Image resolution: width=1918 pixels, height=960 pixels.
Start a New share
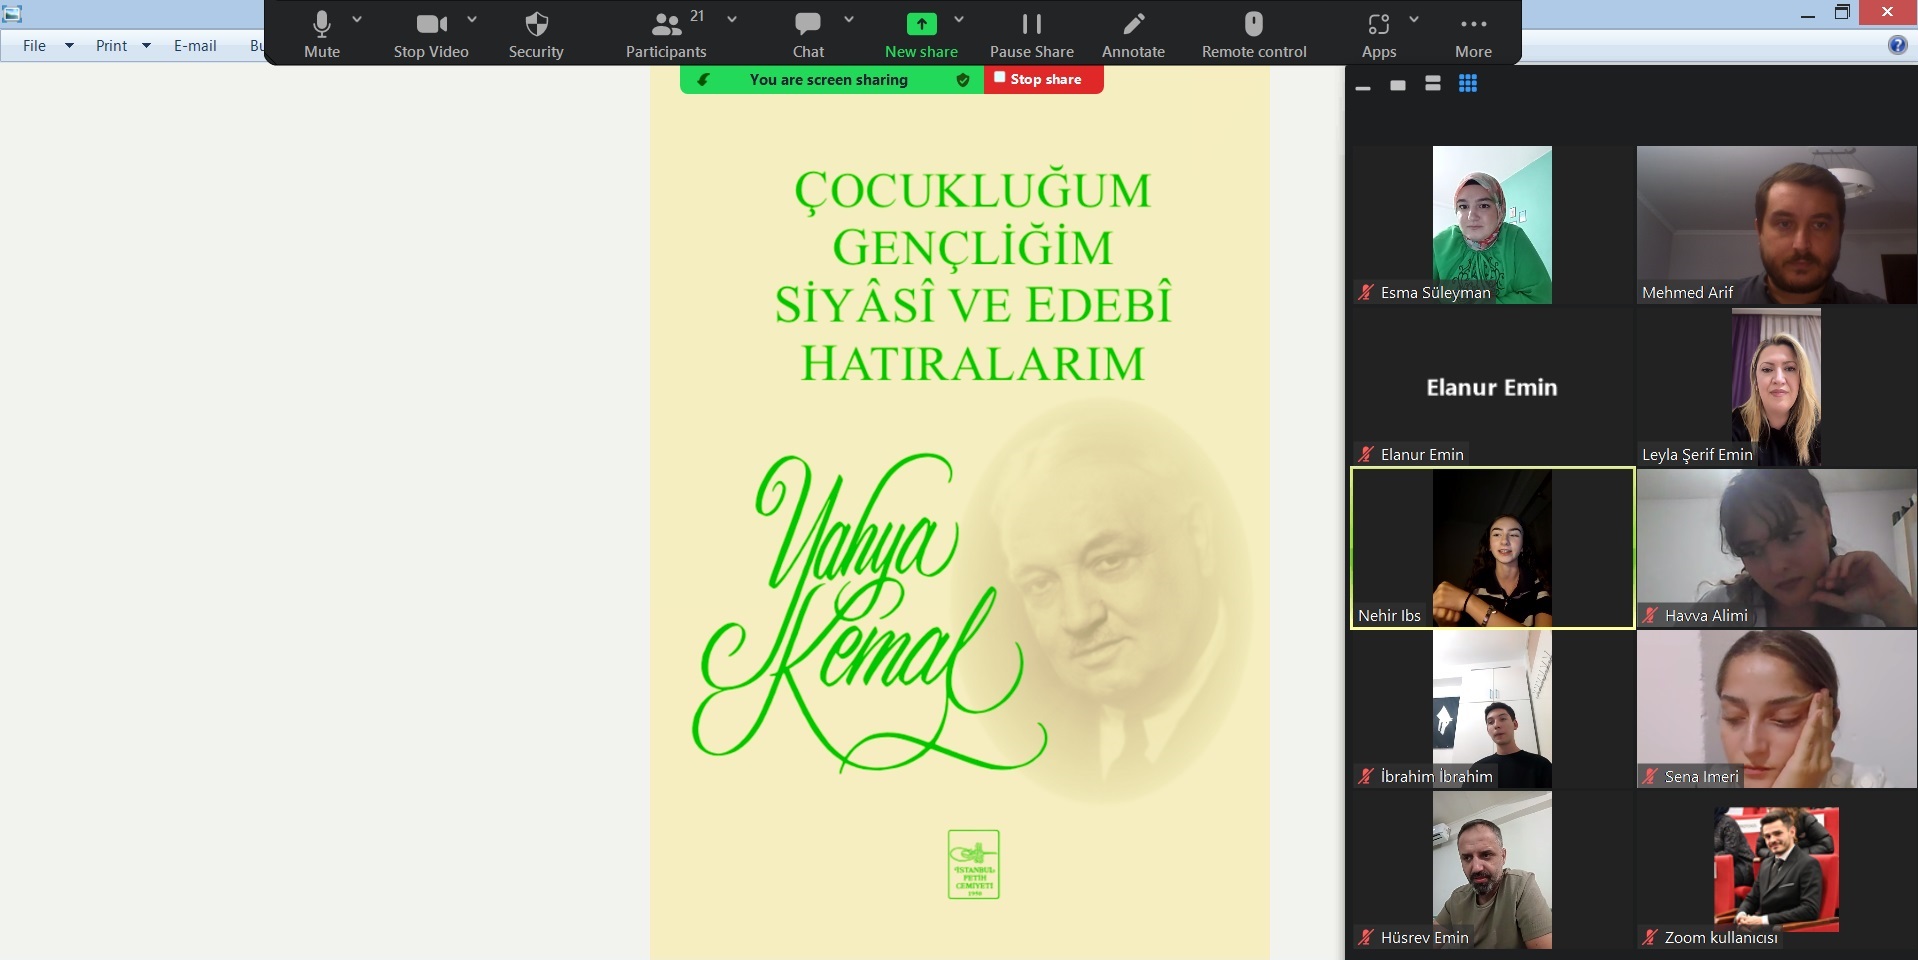pos(921,34)
